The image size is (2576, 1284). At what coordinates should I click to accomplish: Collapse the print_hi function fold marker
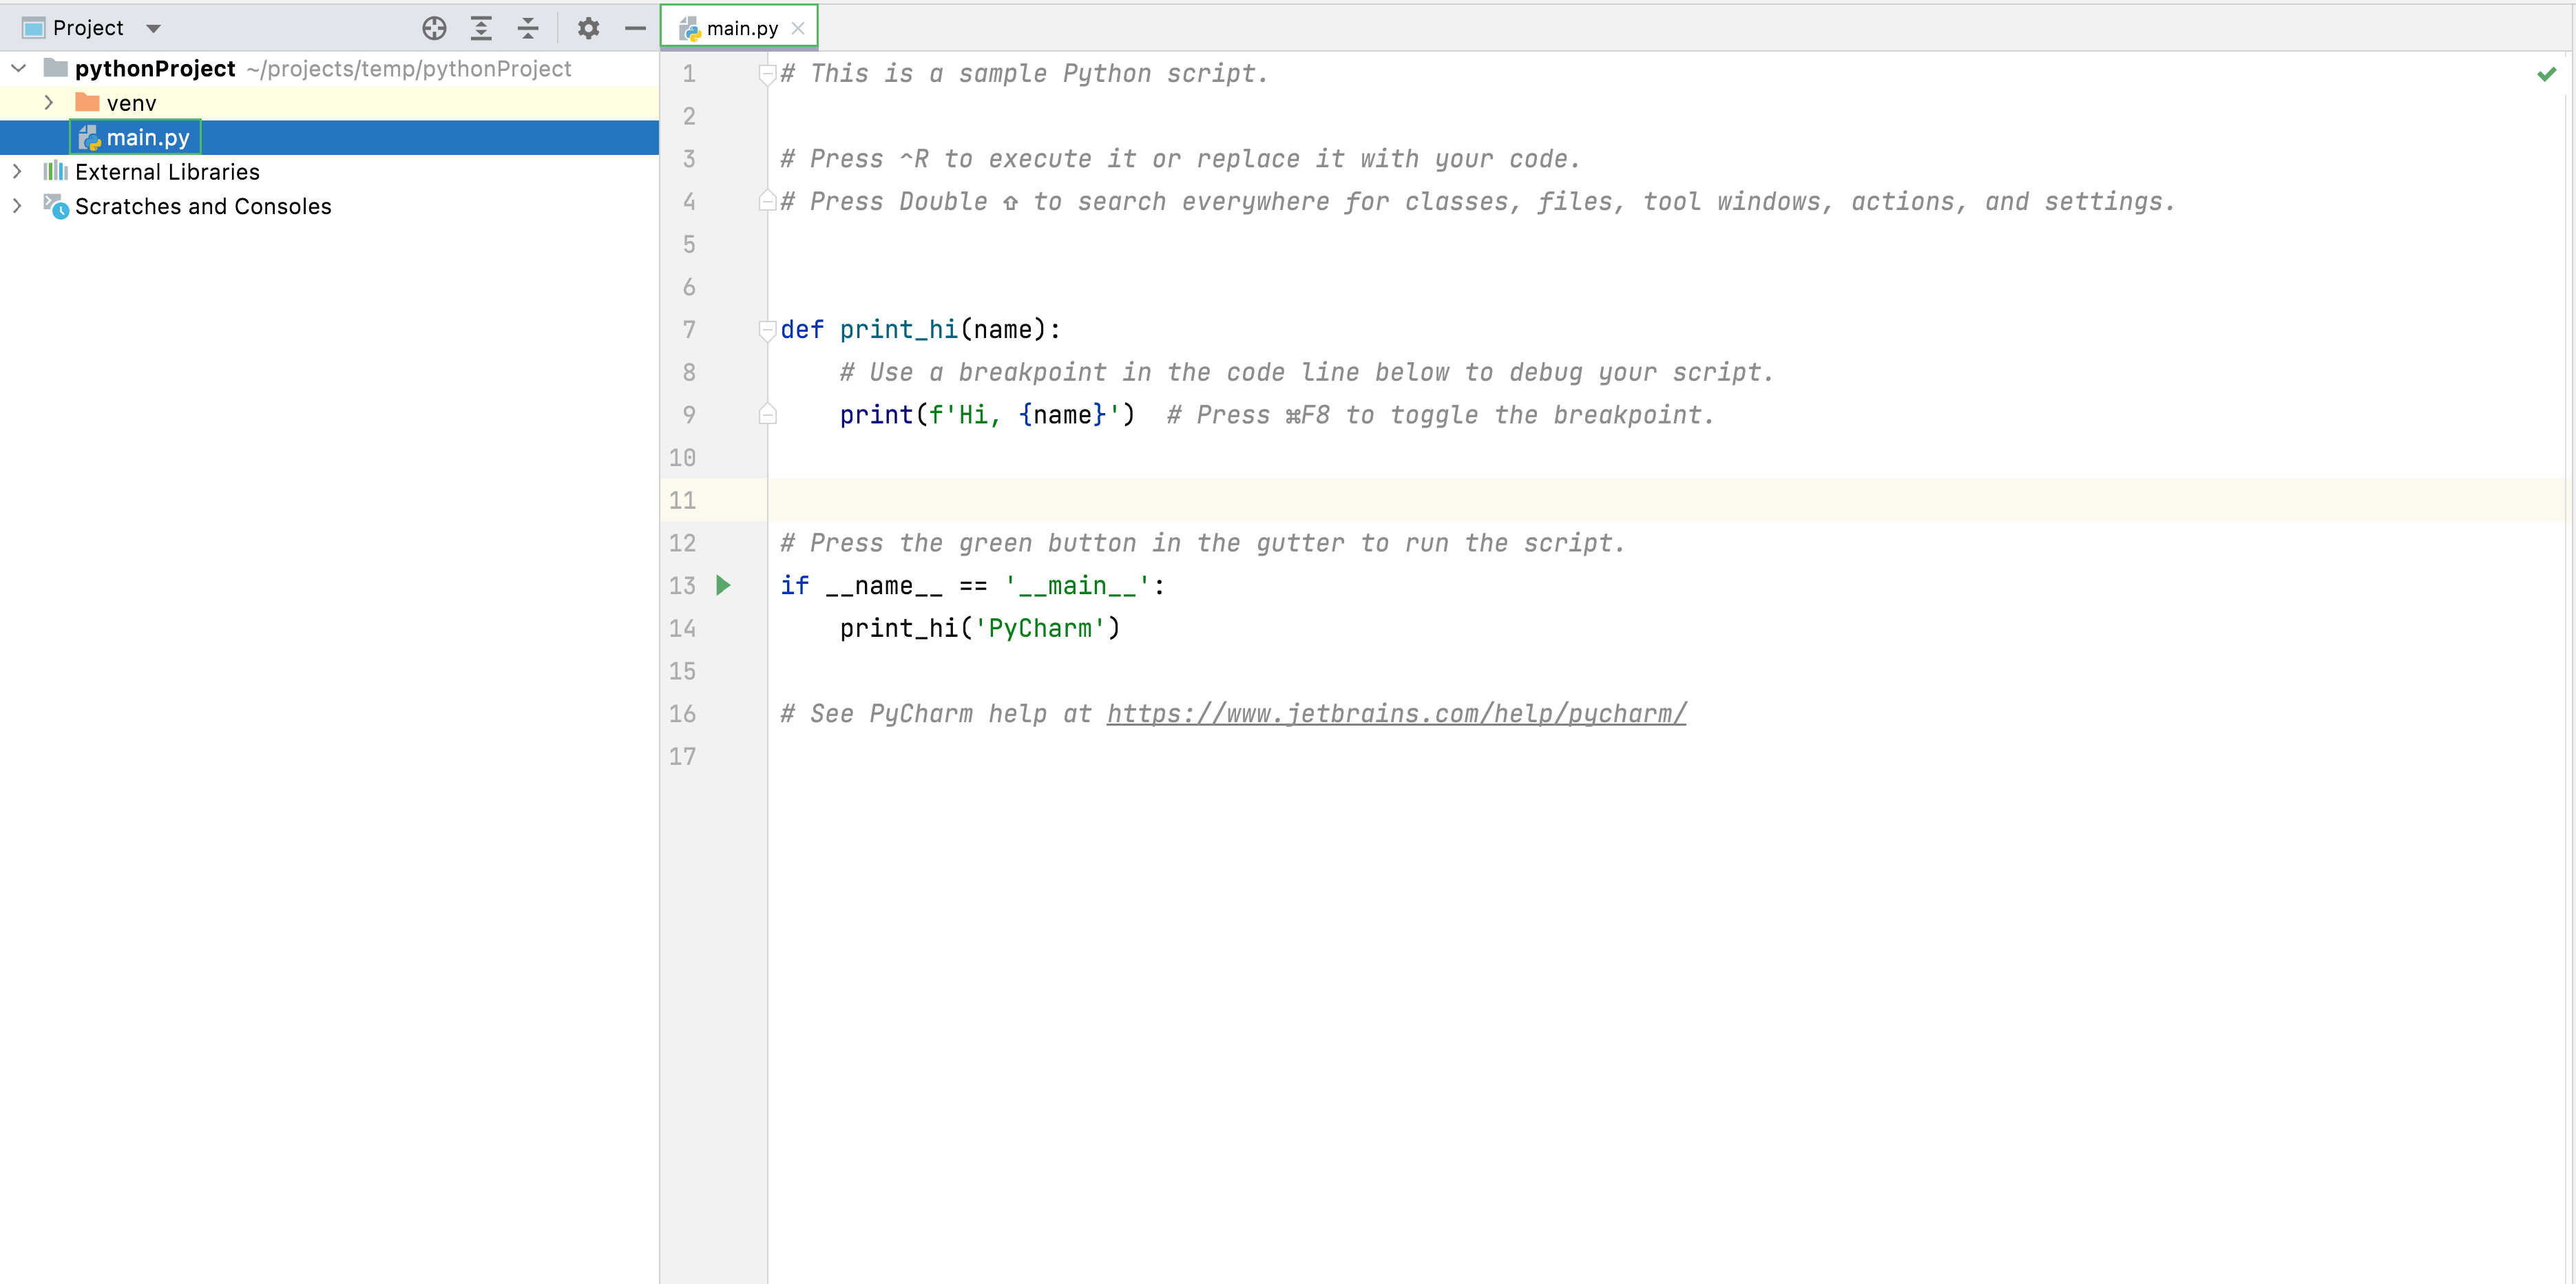tap(767, 330)
